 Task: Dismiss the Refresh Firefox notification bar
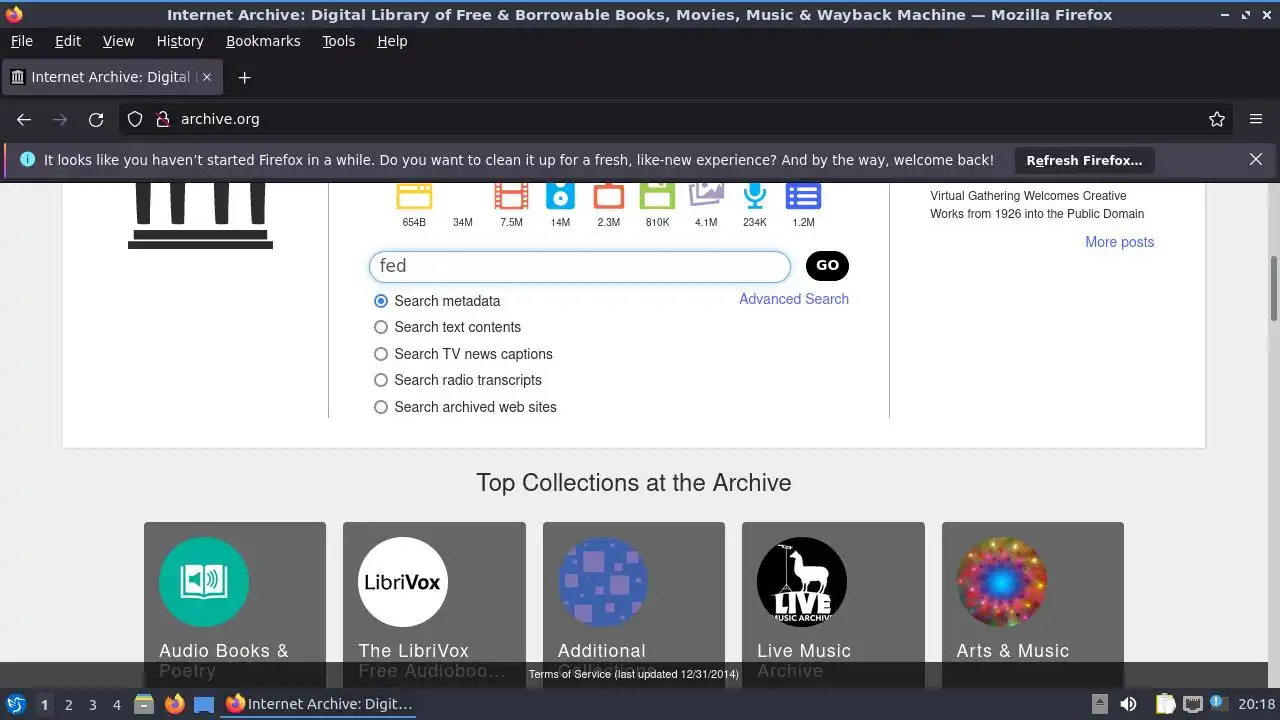[1256, 160]
